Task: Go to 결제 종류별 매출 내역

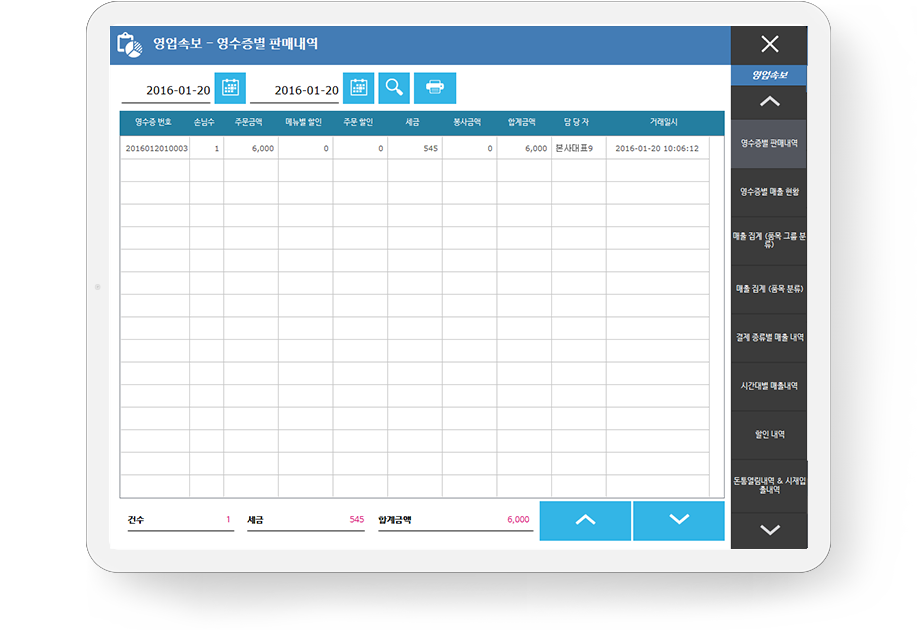Action: click(x=769, y=338)
